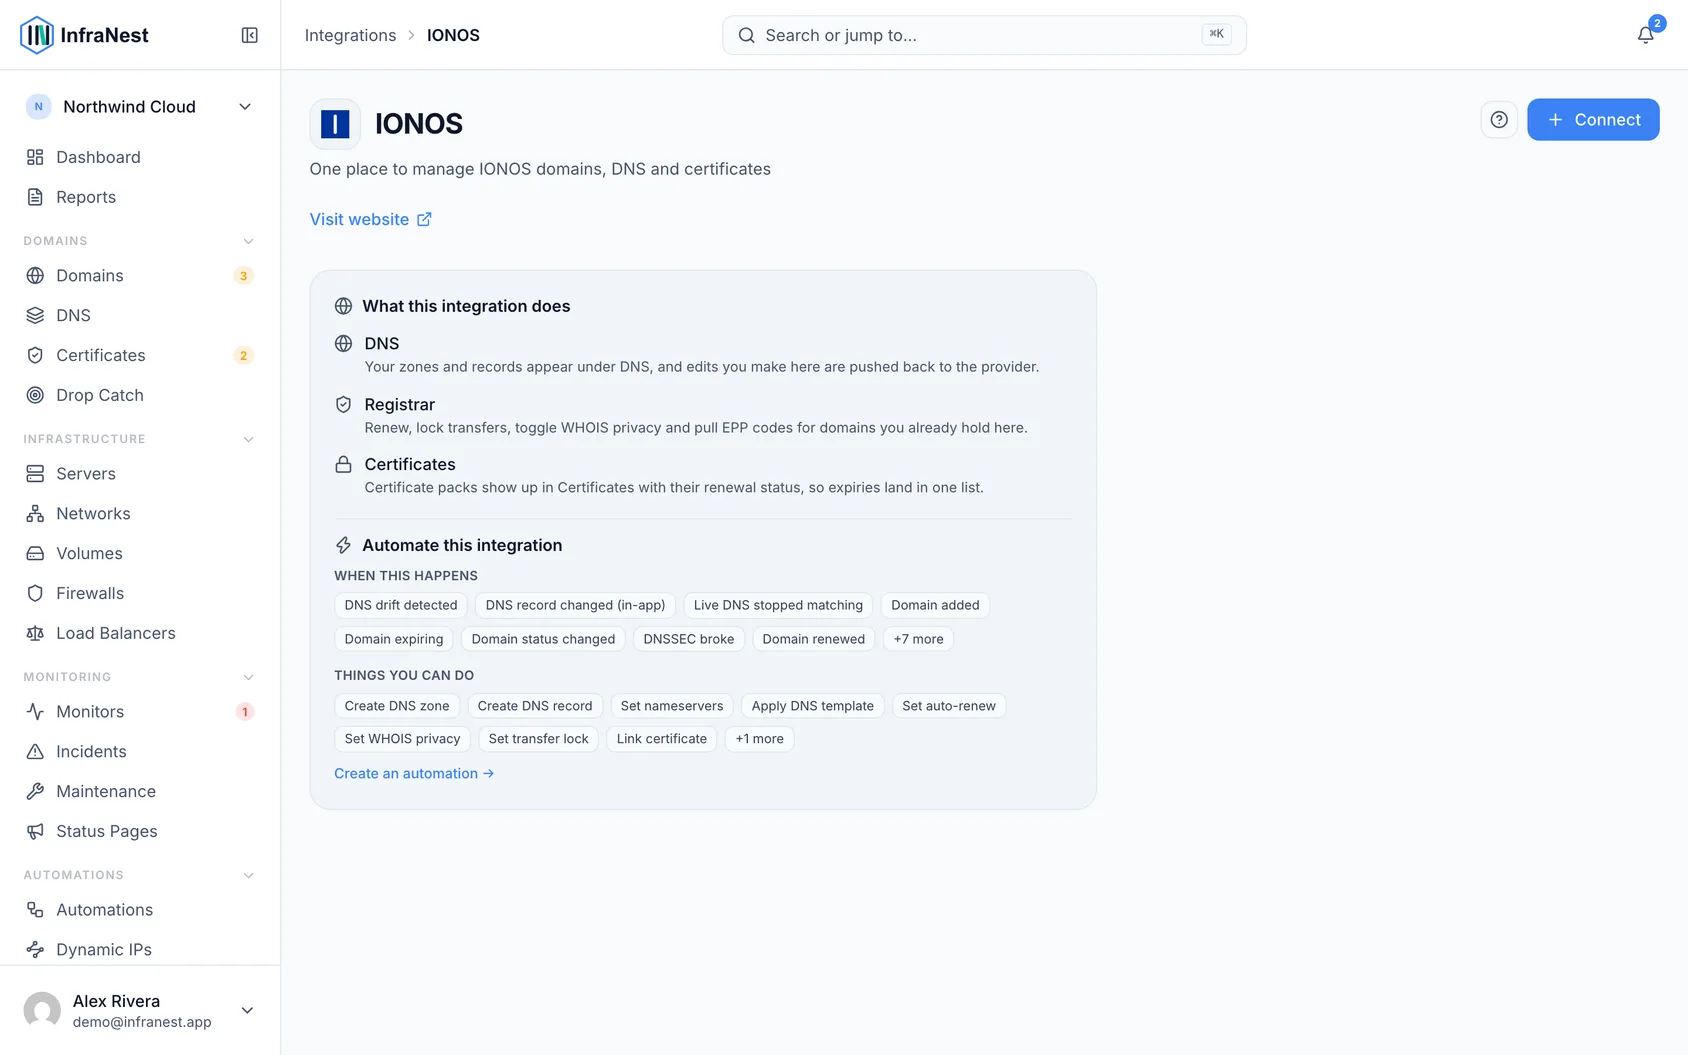Click the Maintenance wrench icon

[35, 791]
